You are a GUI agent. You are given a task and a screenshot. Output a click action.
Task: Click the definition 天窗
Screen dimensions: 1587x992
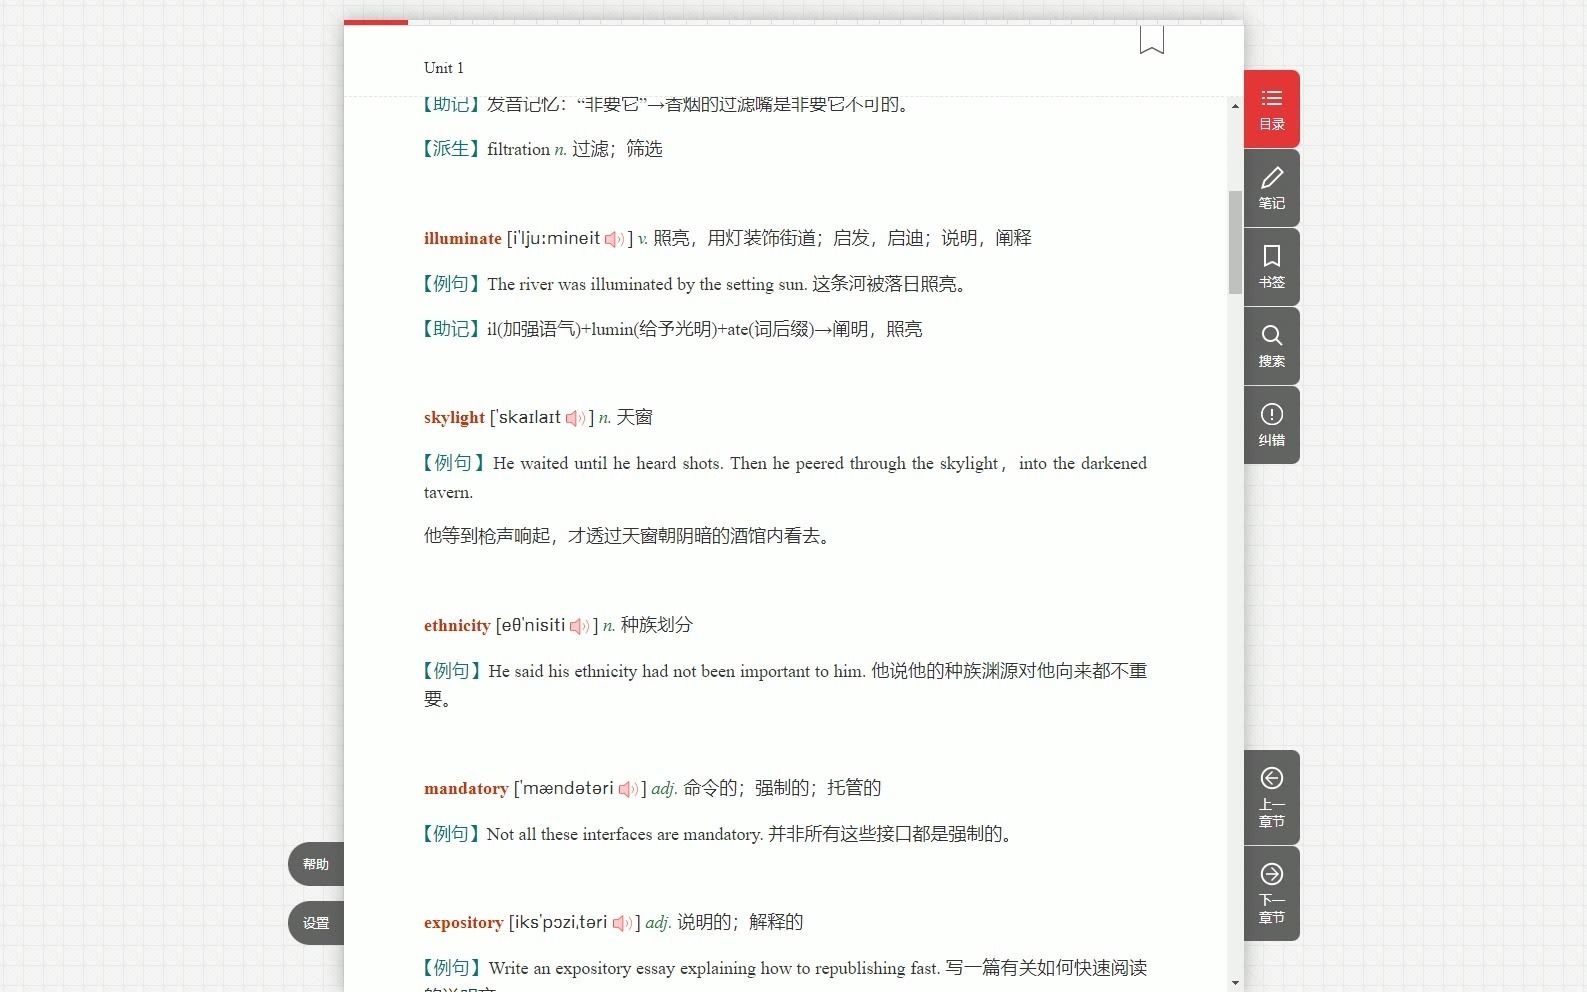(x=634, y=417)
